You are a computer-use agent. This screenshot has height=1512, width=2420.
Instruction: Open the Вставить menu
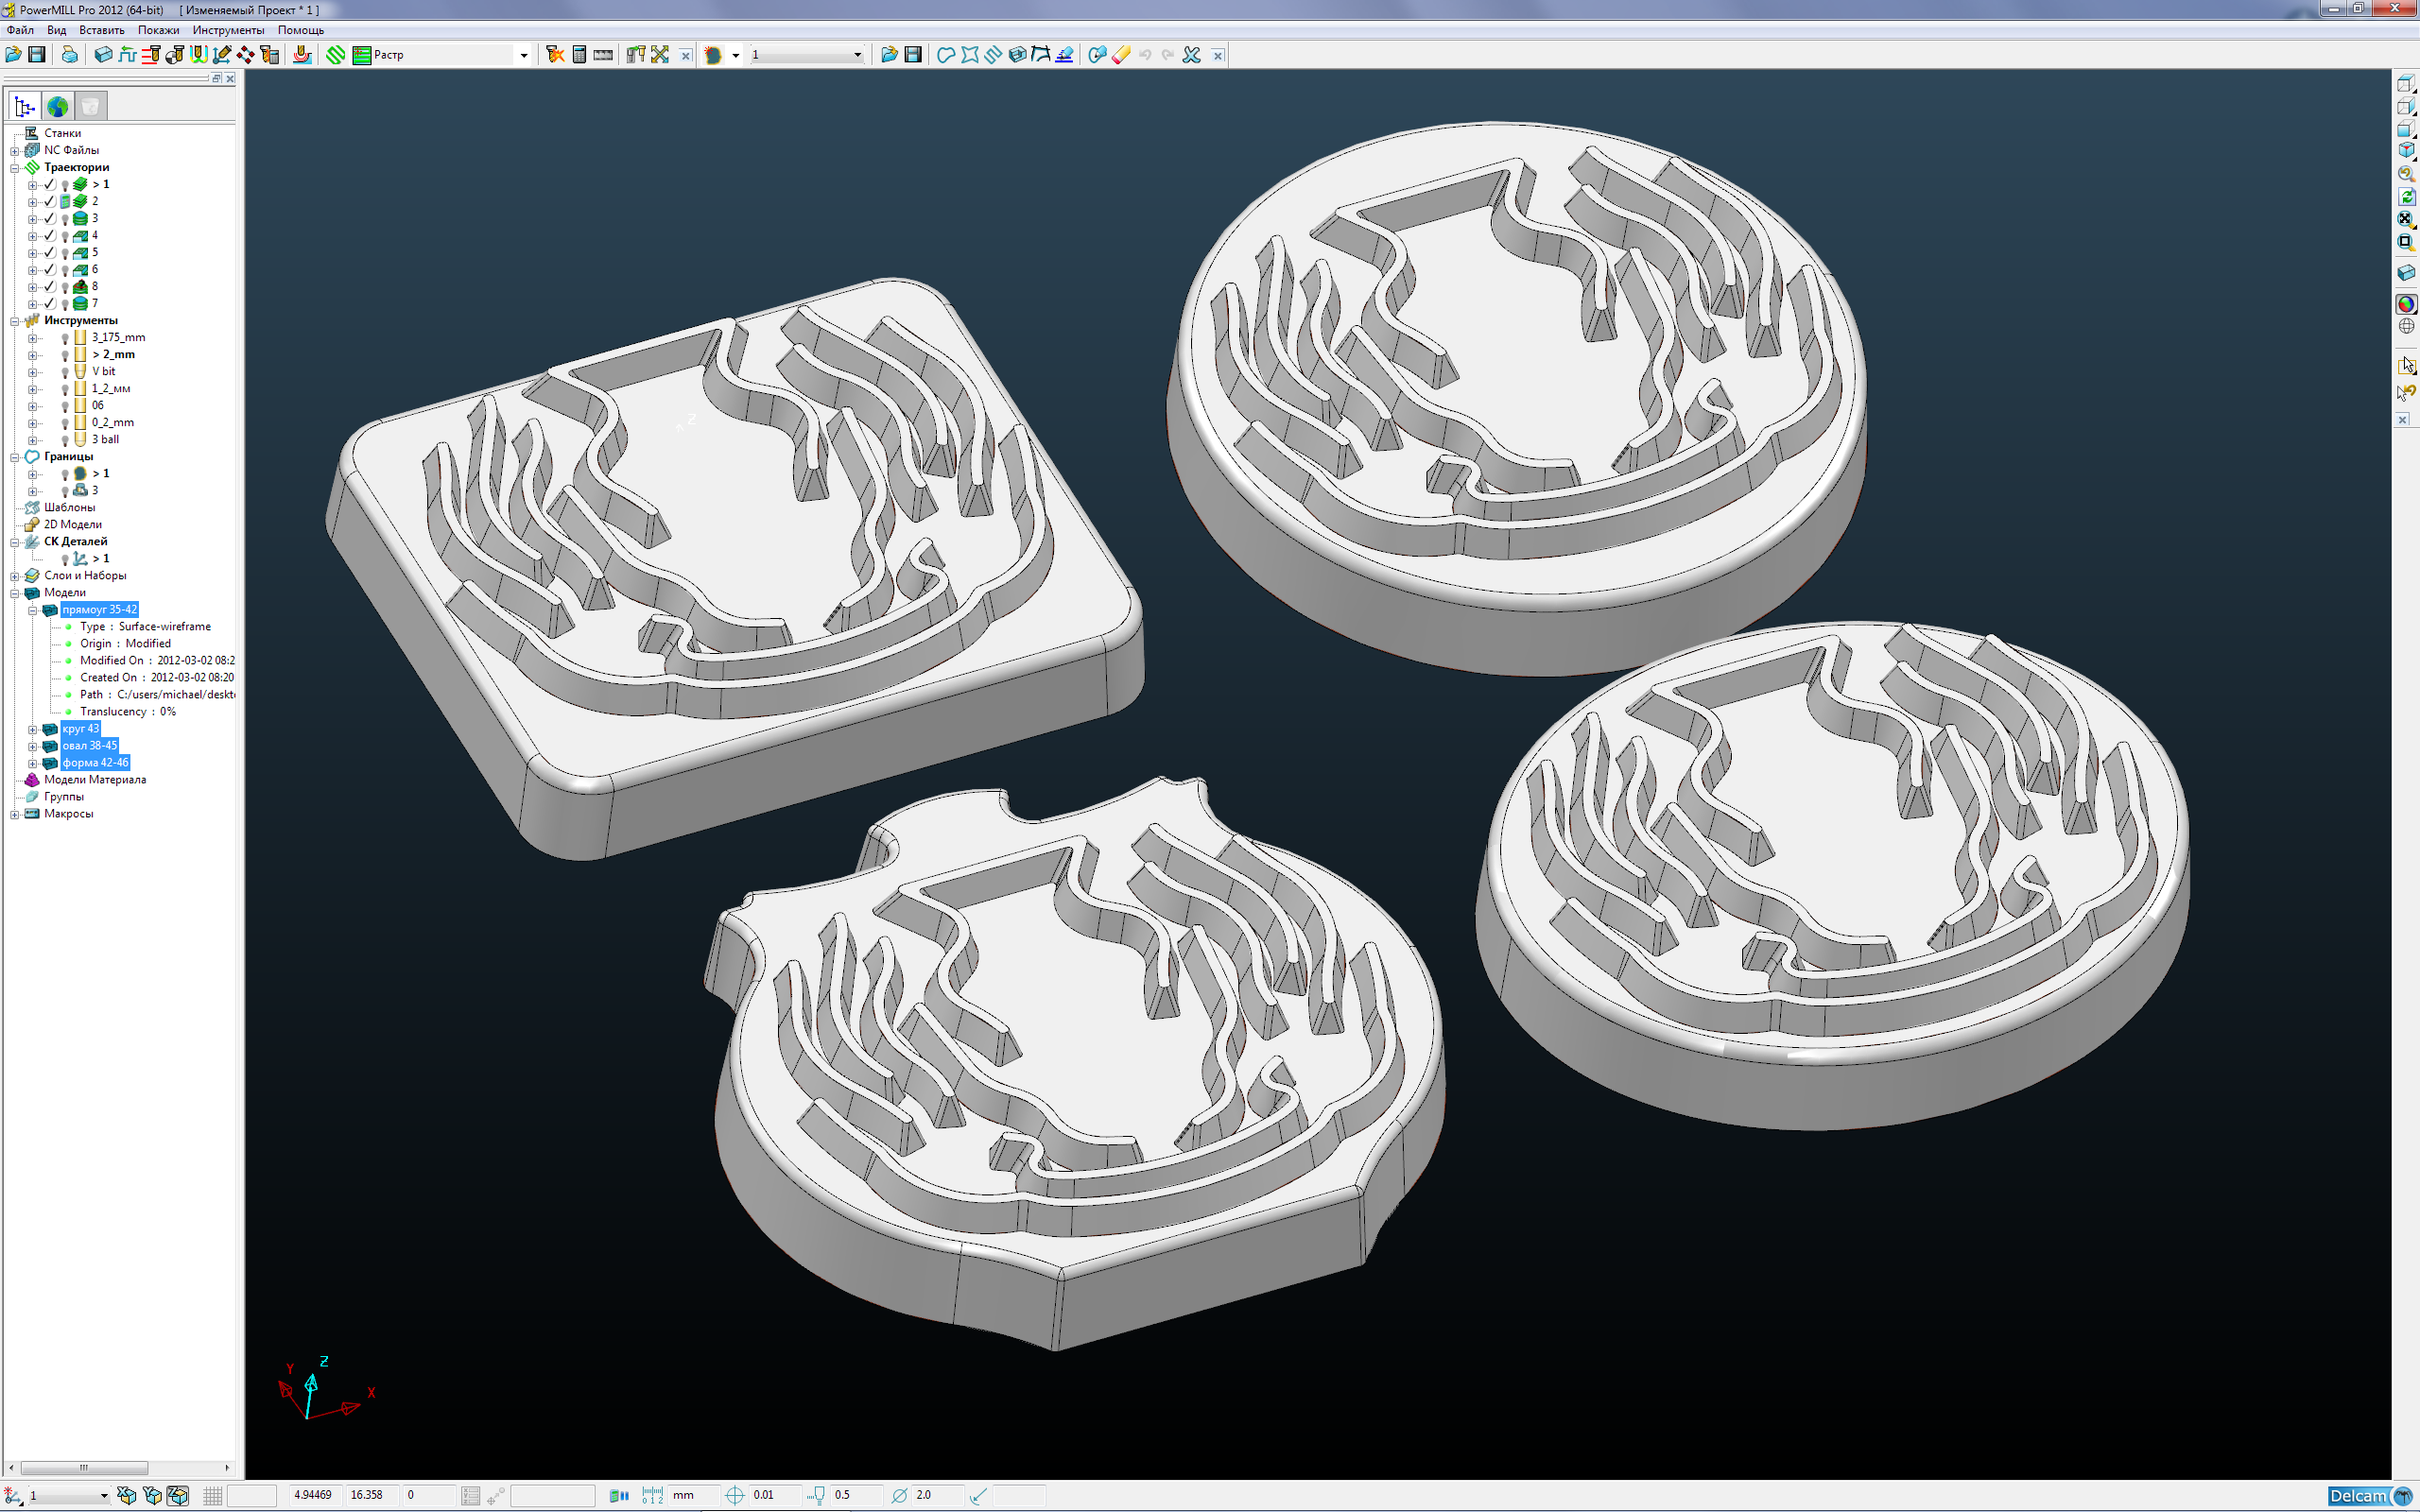(x=101, y=30)
